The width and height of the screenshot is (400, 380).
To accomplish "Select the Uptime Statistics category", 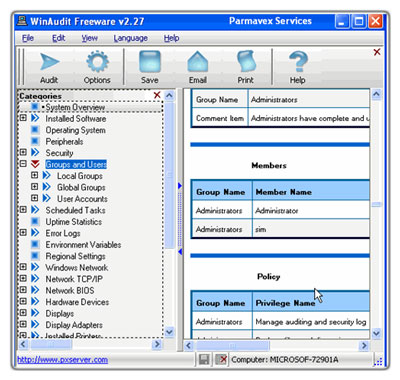I will [74, 222].
